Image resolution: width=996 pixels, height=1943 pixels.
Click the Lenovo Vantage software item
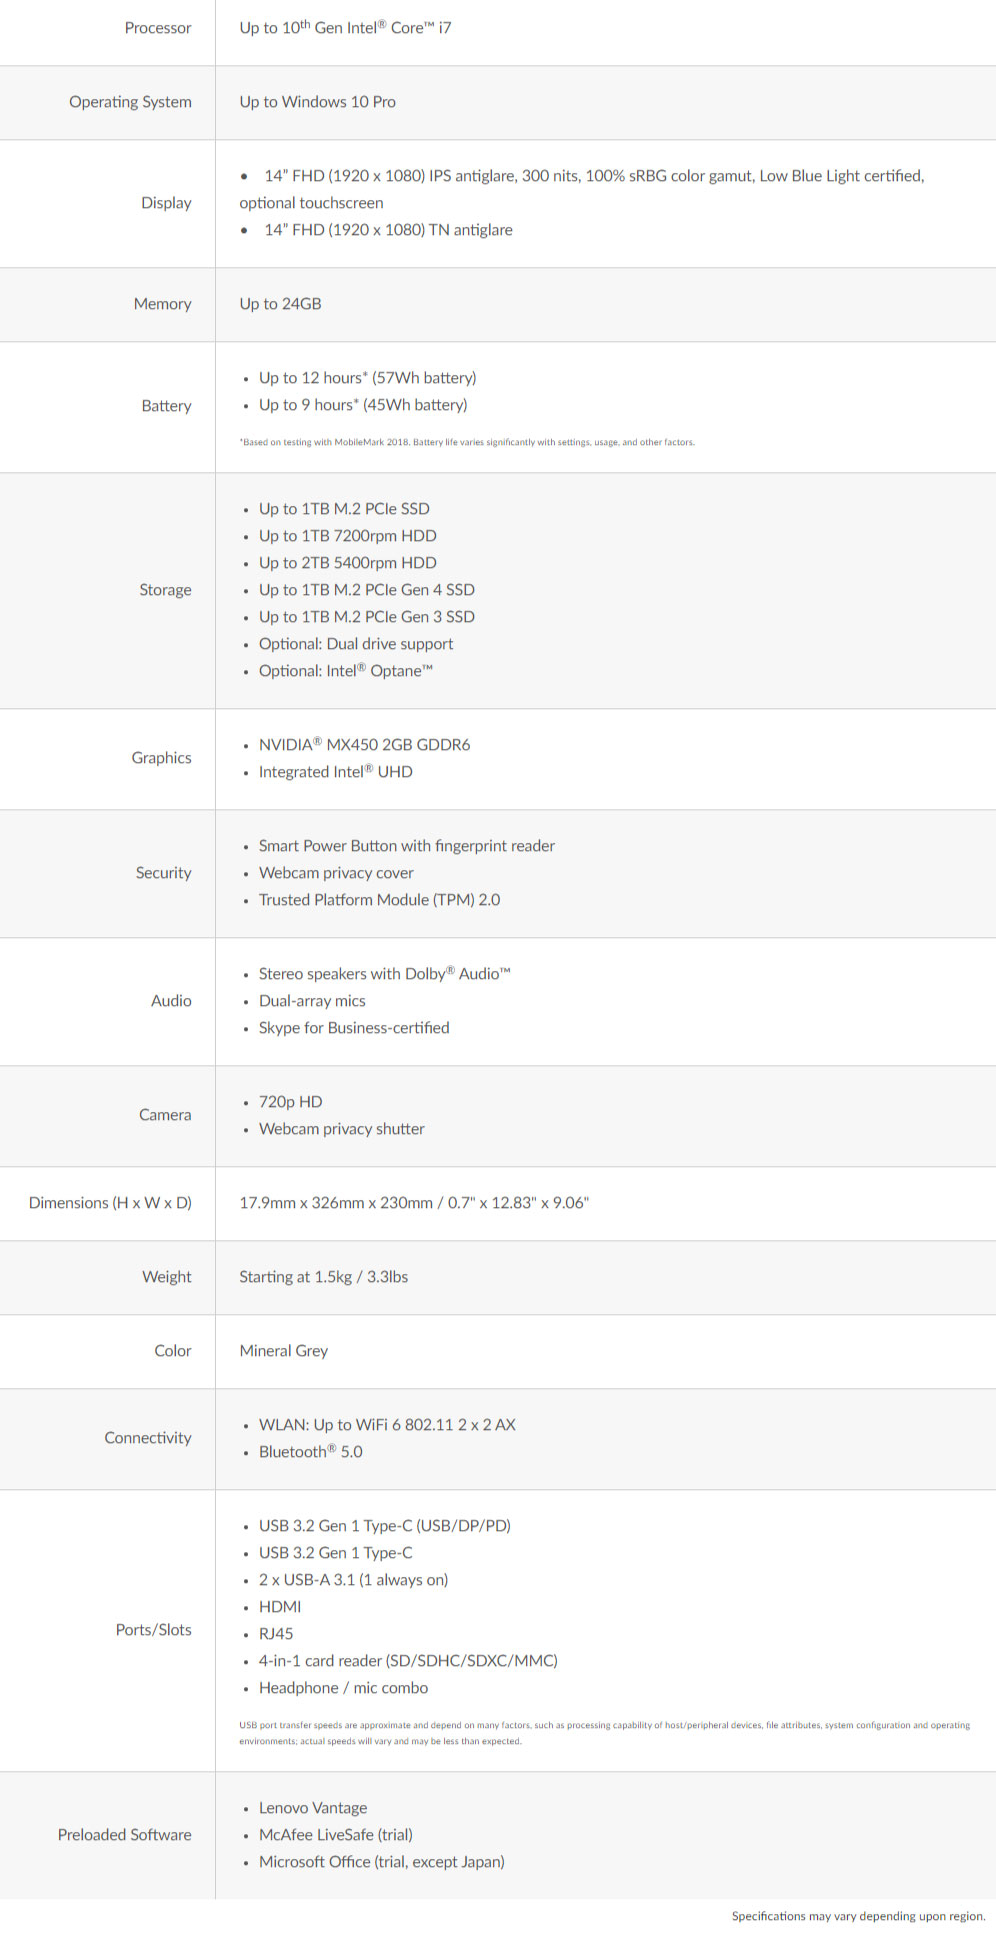pyautogui.click(x=312, y=1808)
